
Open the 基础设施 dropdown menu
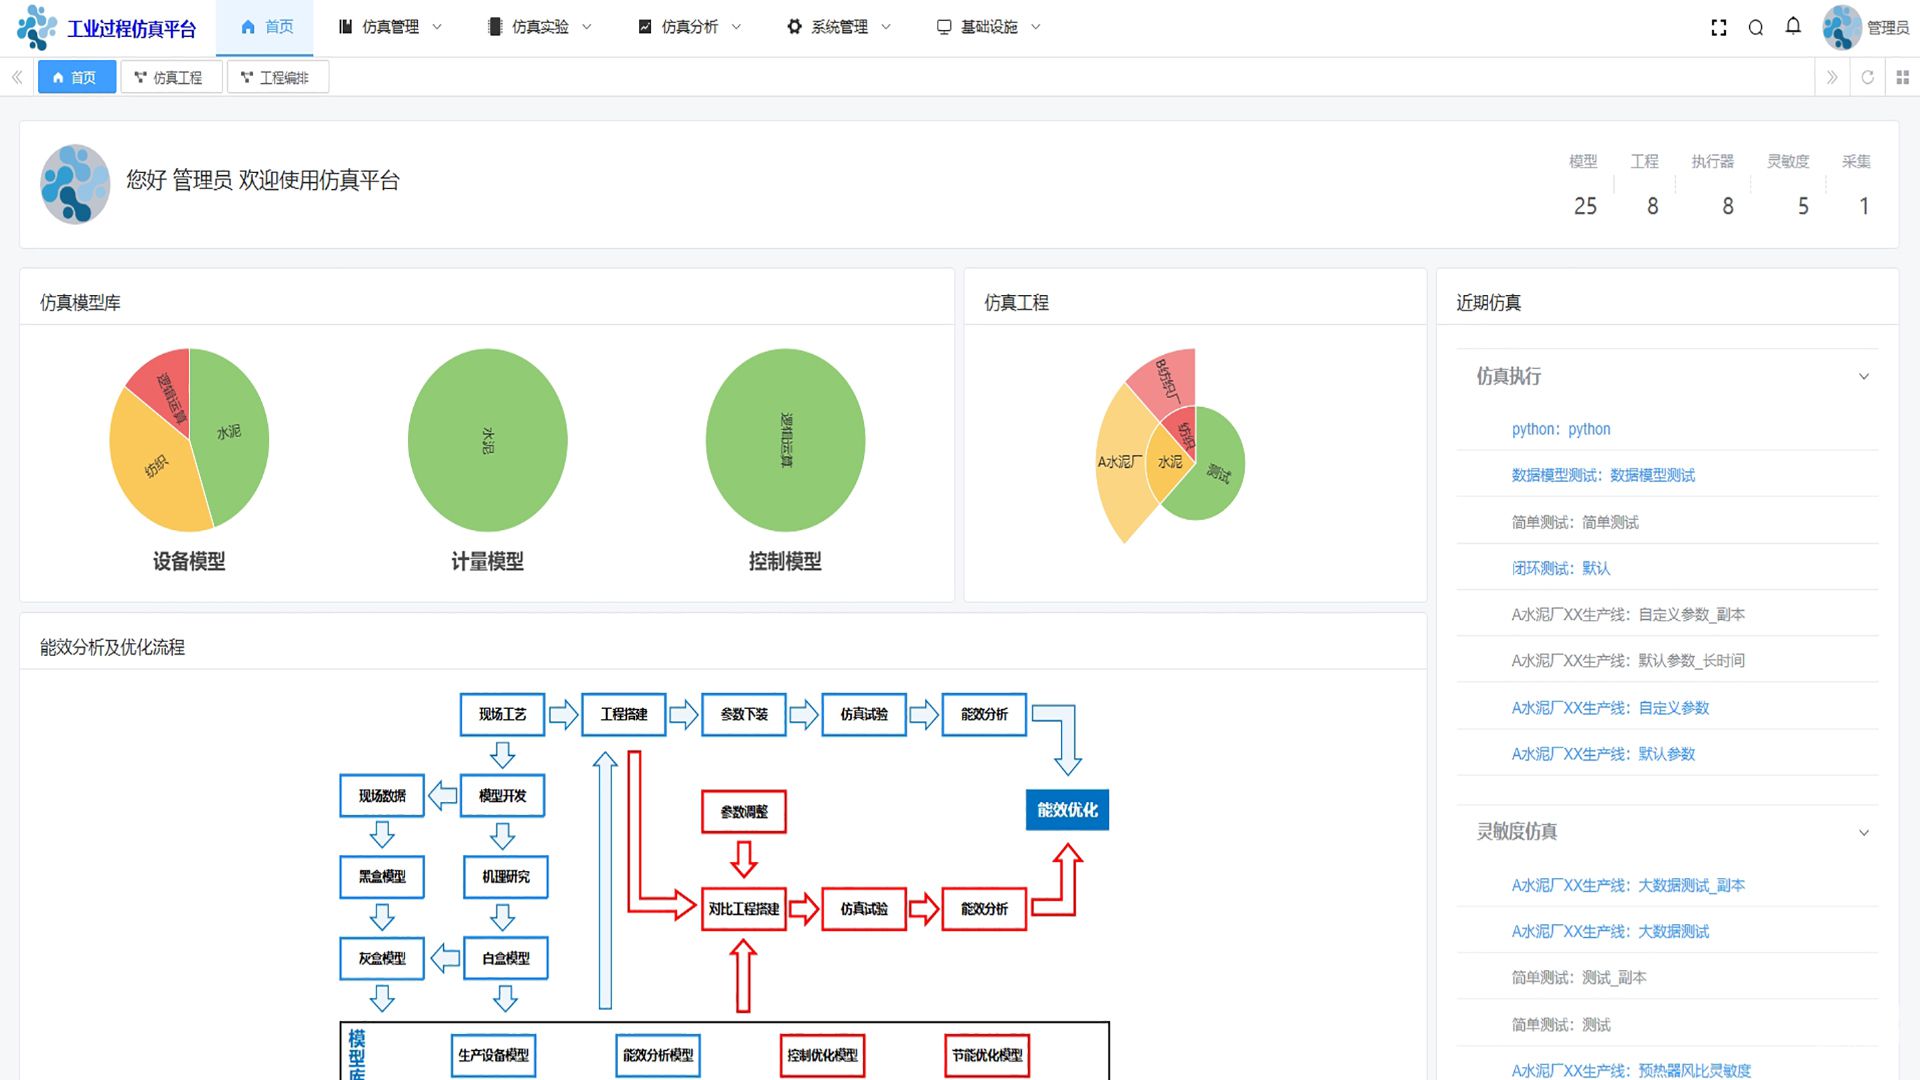click(989, 27)
